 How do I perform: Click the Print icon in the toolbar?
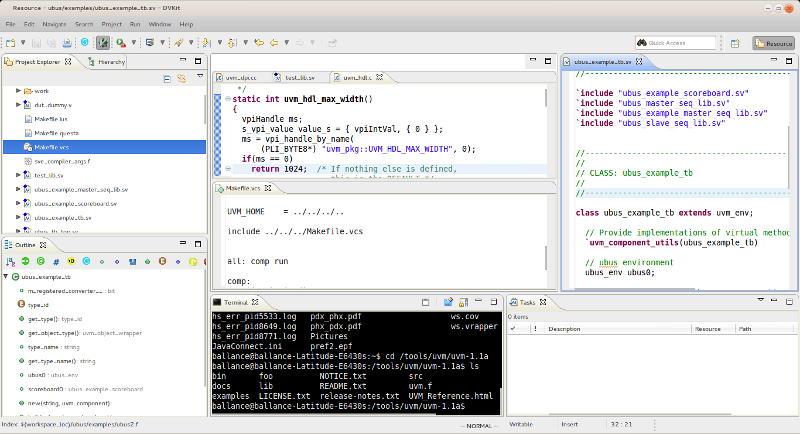click(65, 43)
